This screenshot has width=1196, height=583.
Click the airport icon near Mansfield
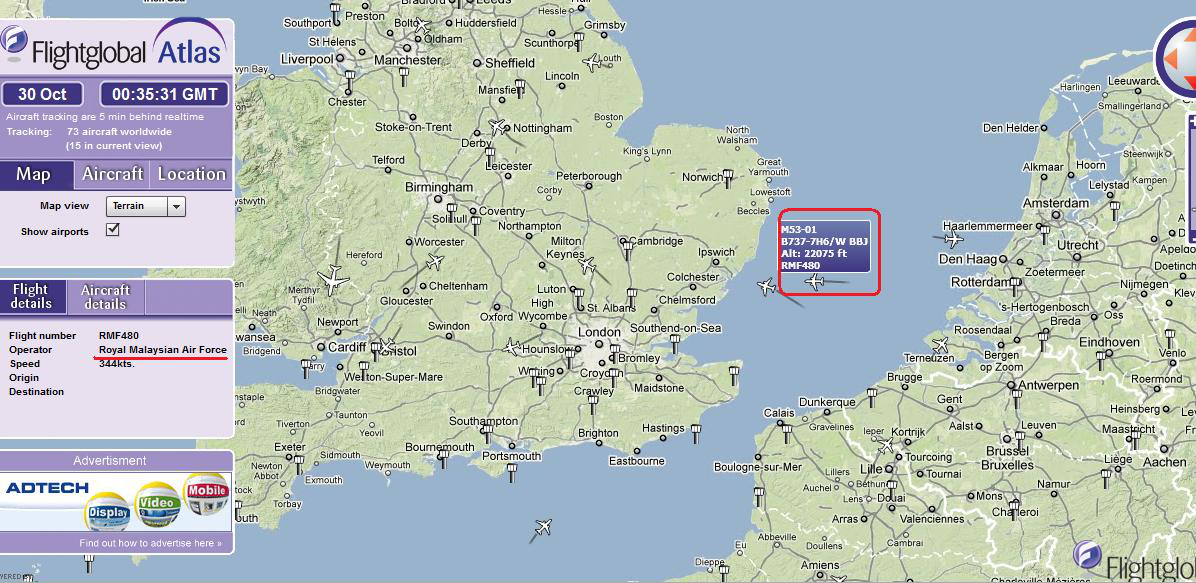(x=519, y=88)
